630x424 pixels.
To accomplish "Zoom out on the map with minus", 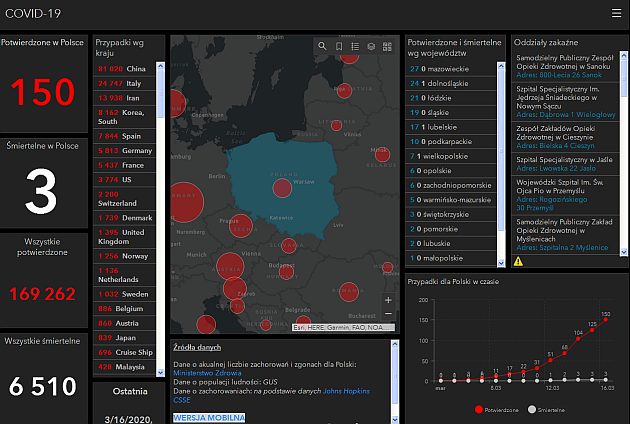I will click(388, 313).
